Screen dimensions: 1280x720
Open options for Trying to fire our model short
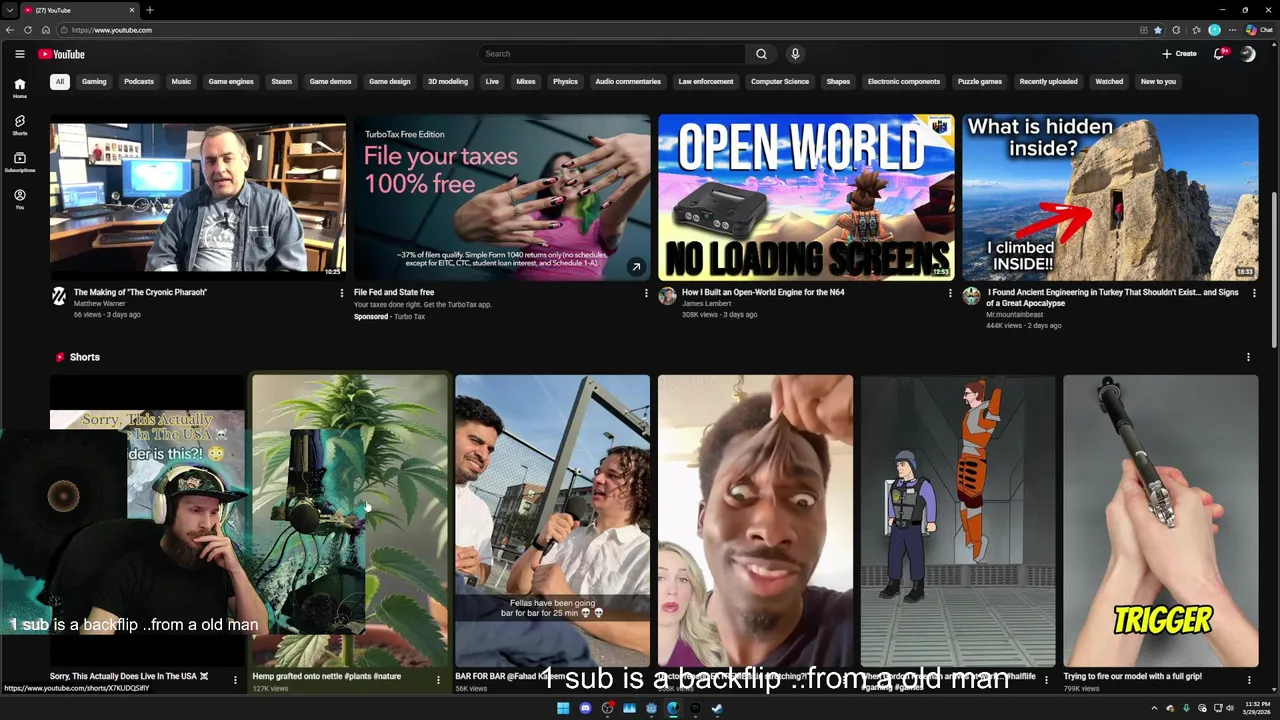click(1249, 680)
